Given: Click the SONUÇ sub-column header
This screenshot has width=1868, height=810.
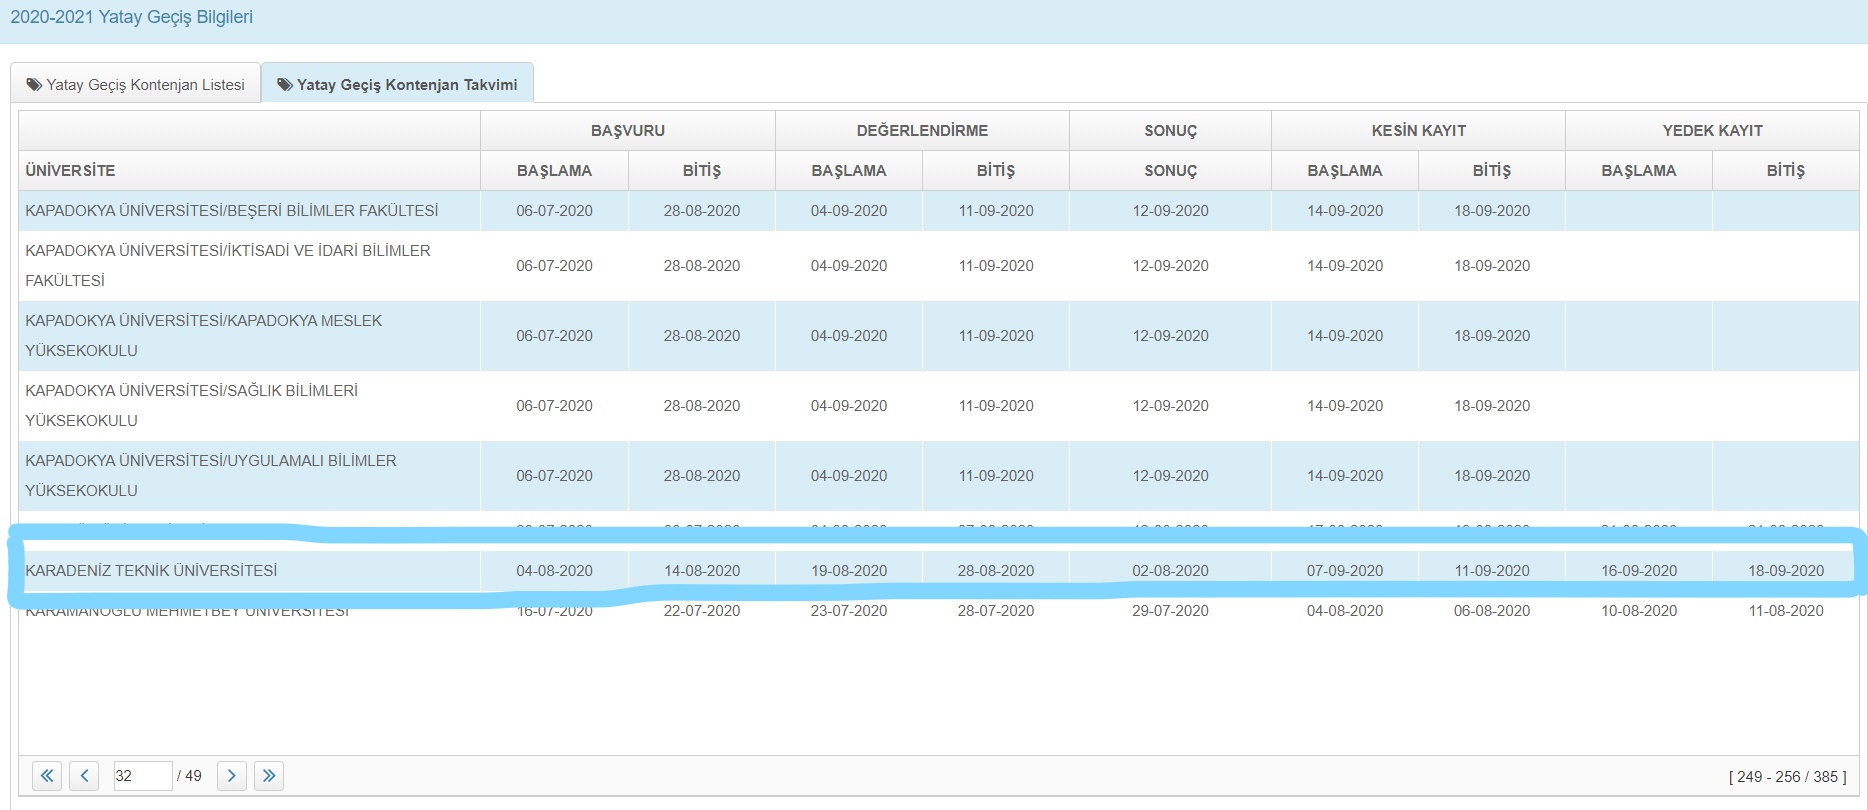Looking at the screenshot, I should [1170, 170].
